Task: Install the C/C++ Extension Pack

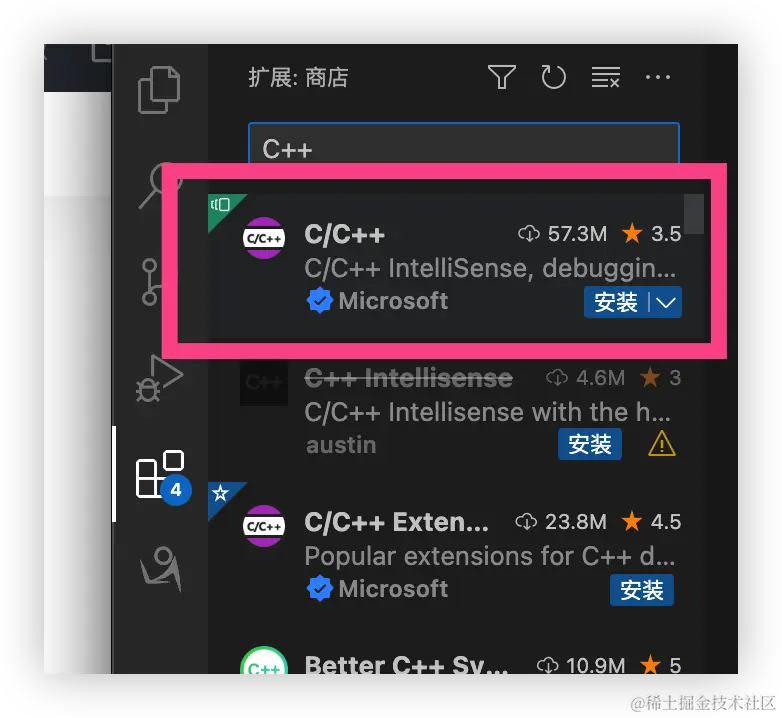Action: 641,590
